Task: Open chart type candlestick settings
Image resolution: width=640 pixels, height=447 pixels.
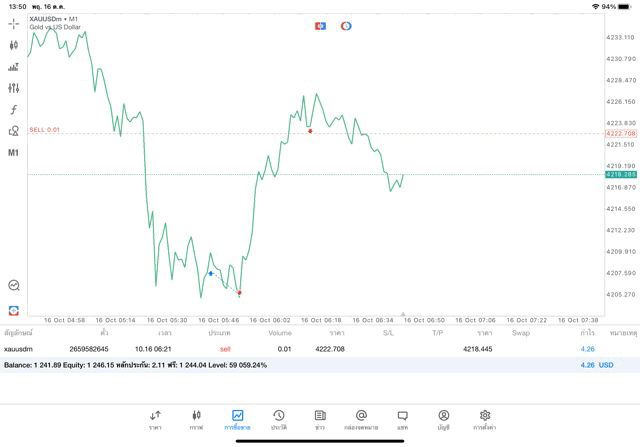Action: tap(14, 45)
